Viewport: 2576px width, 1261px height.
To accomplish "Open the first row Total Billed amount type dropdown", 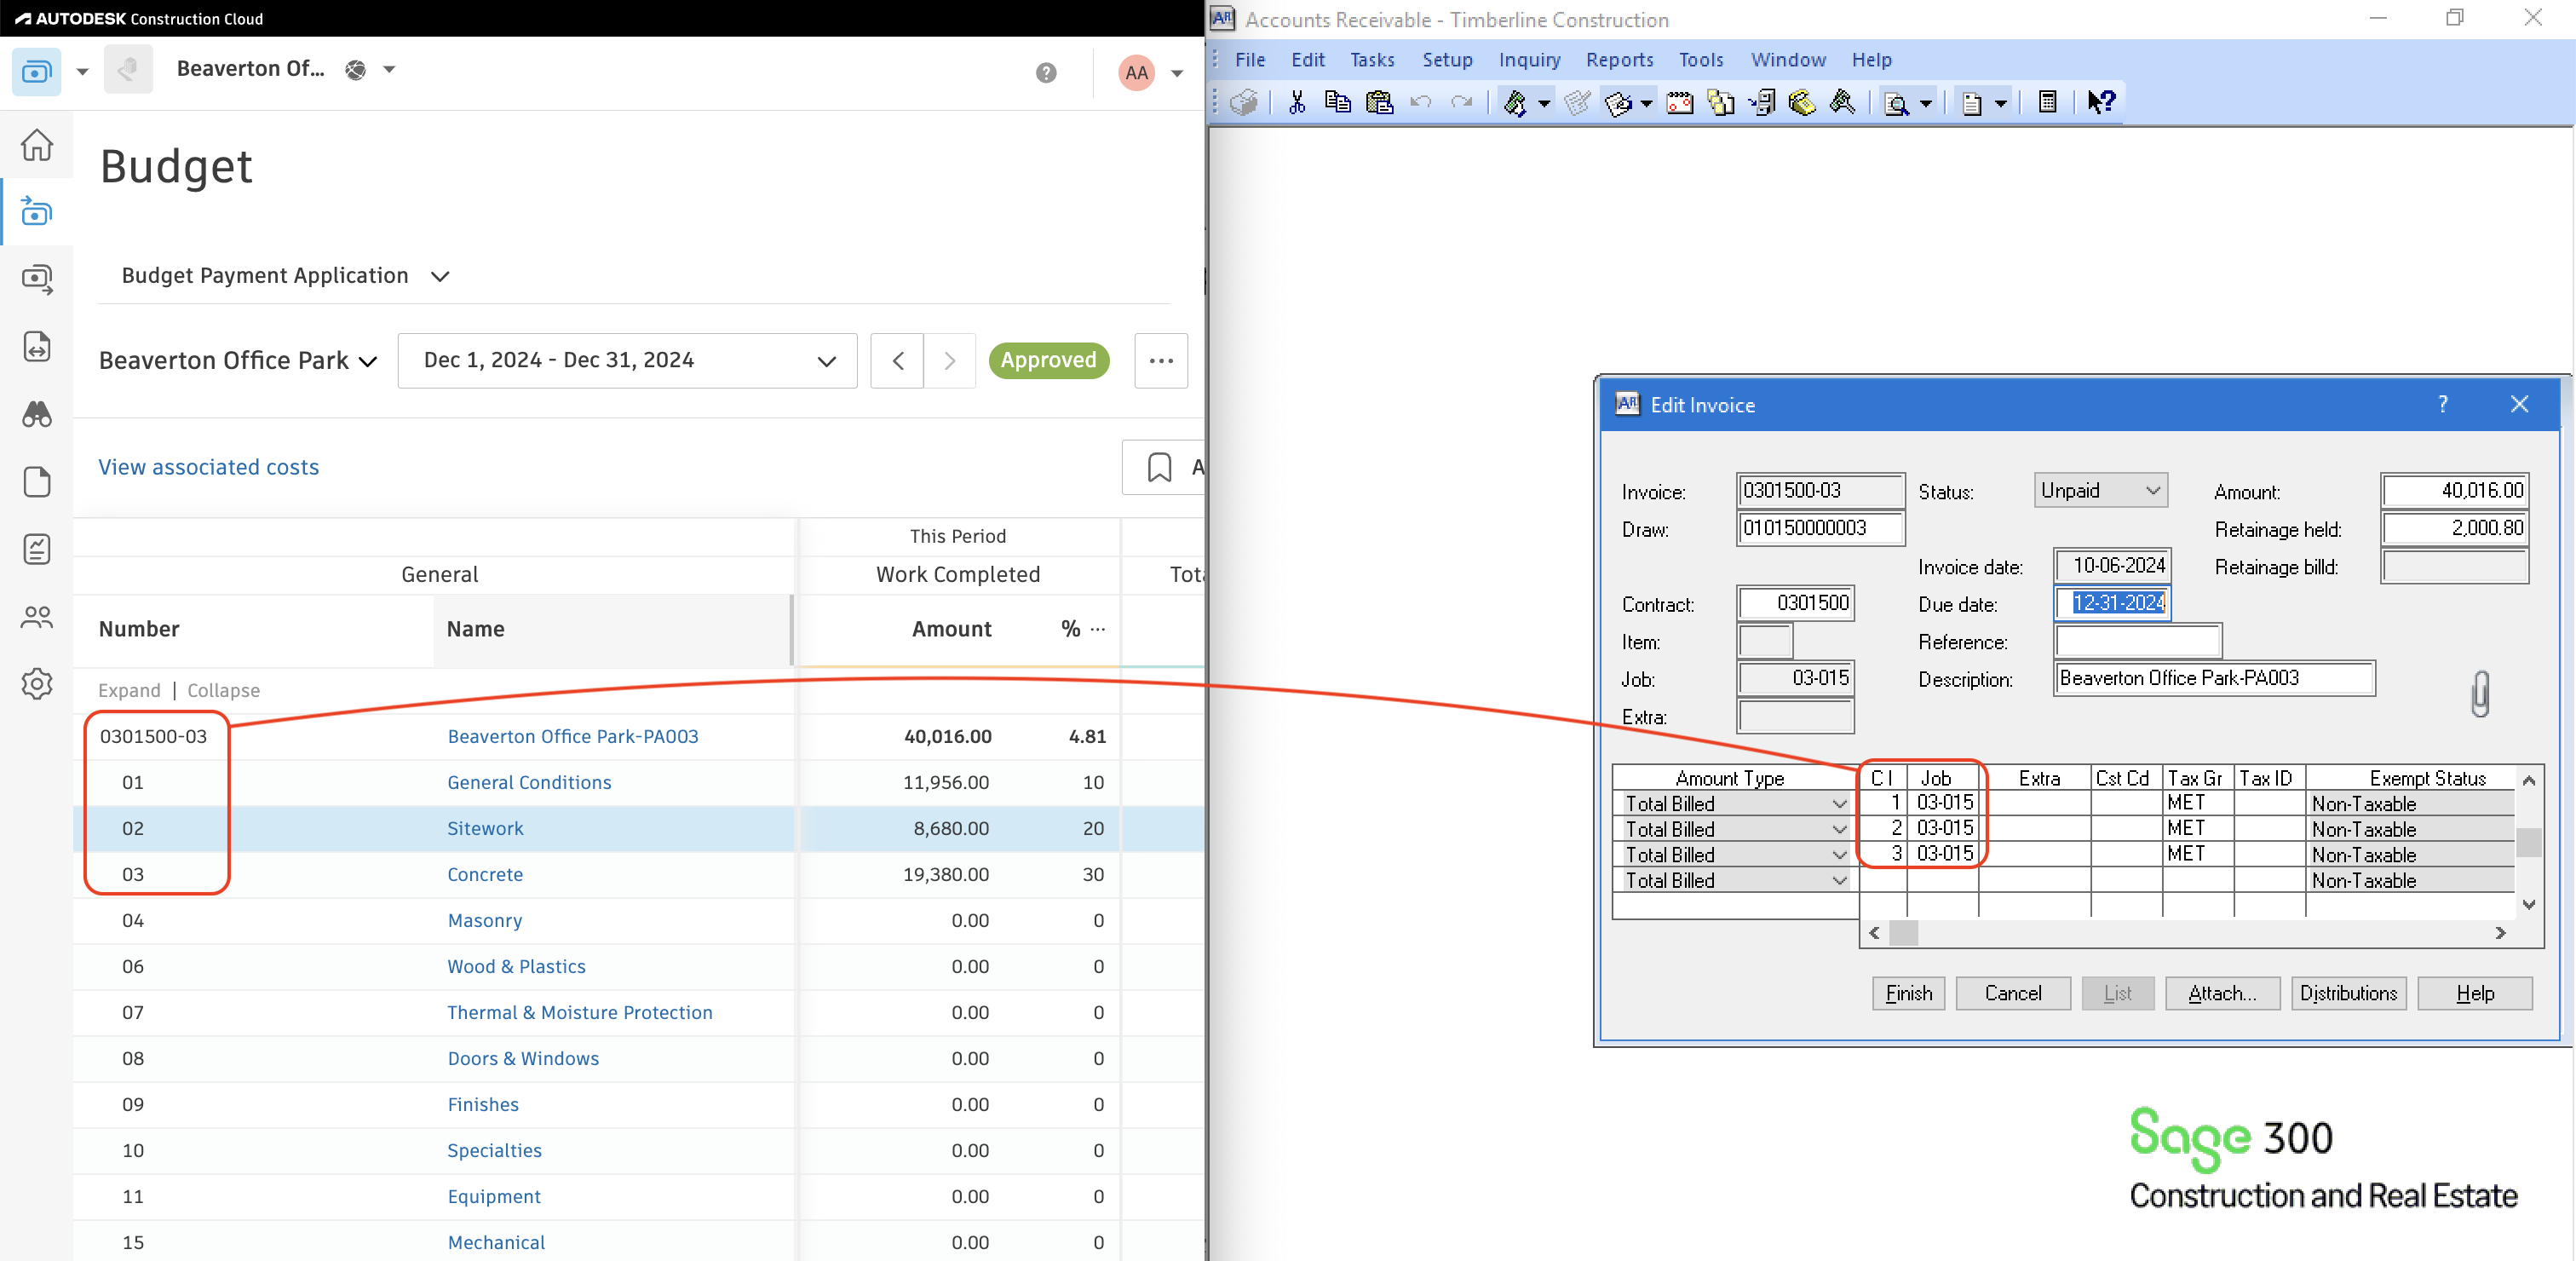I will coord(1838,804).
